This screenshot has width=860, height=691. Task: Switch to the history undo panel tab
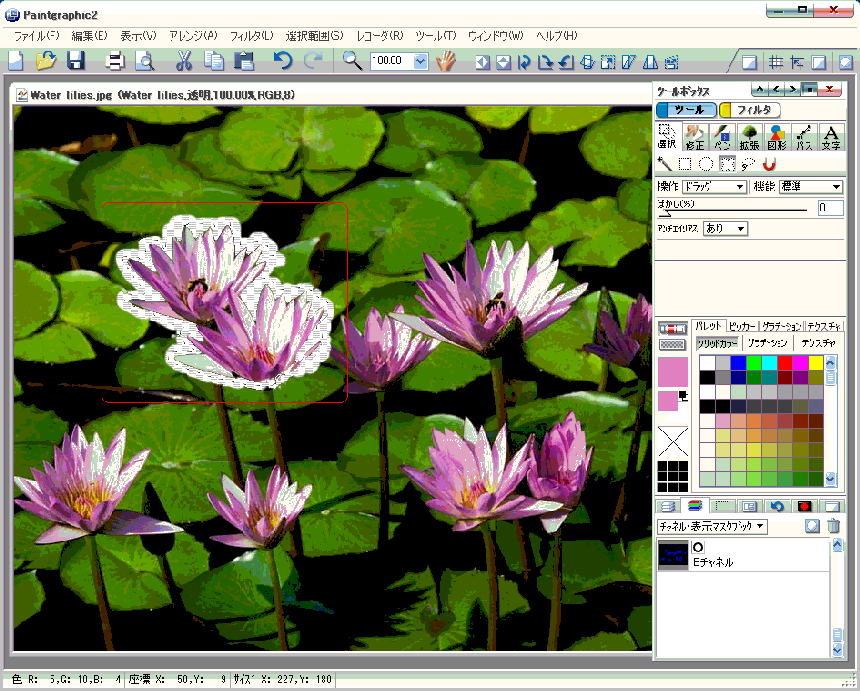point(777,506)
